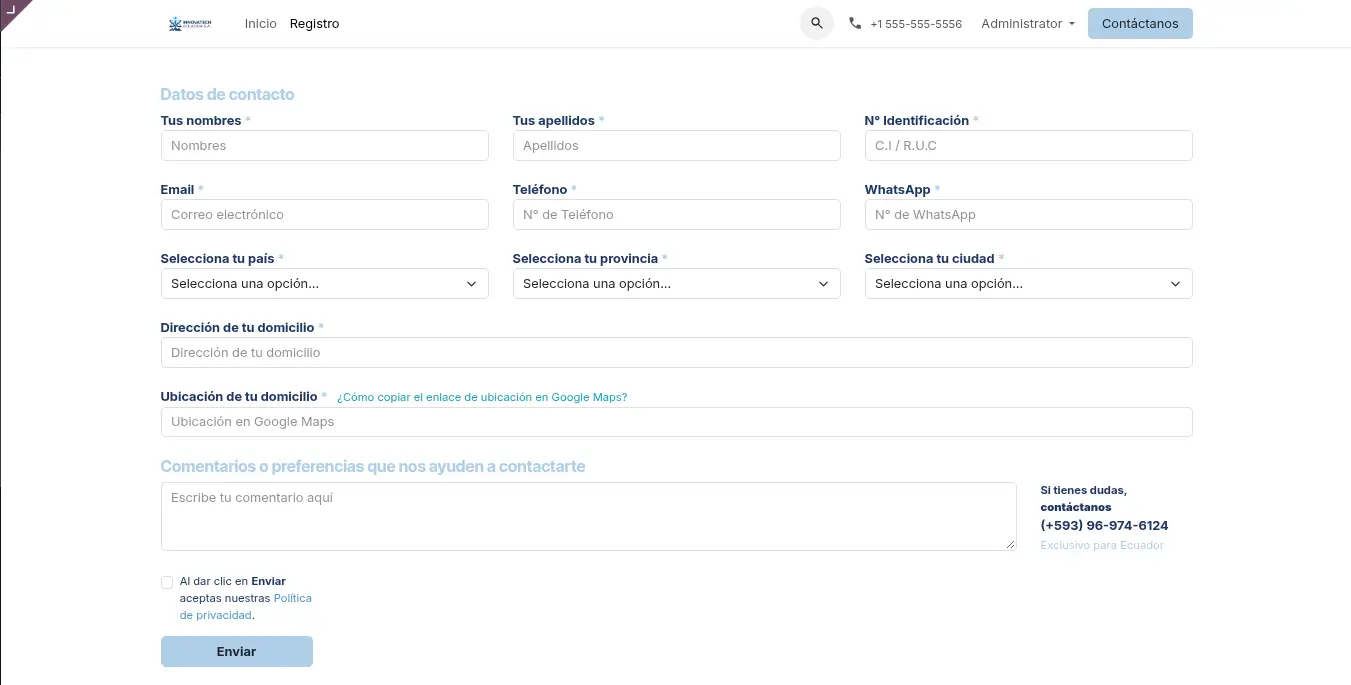Click the comment textarea
Image resolution: width=1351 pixels, height=685 pixels.
click(589, 517)
